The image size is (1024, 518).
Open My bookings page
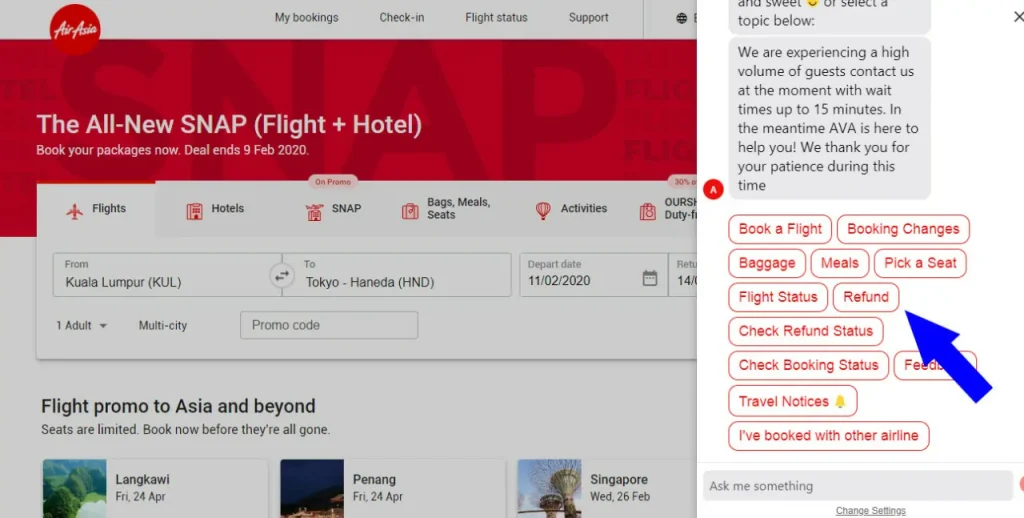pos(306,18)
